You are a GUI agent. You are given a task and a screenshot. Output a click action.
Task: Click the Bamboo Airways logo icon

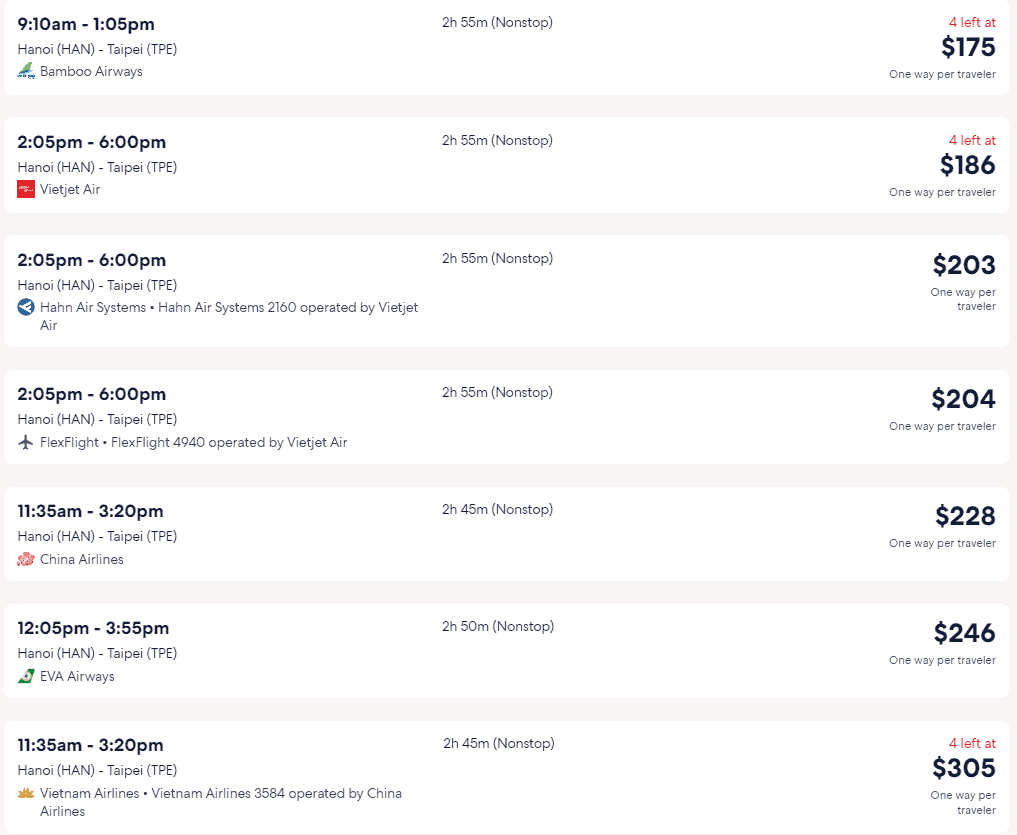[26, 71]
